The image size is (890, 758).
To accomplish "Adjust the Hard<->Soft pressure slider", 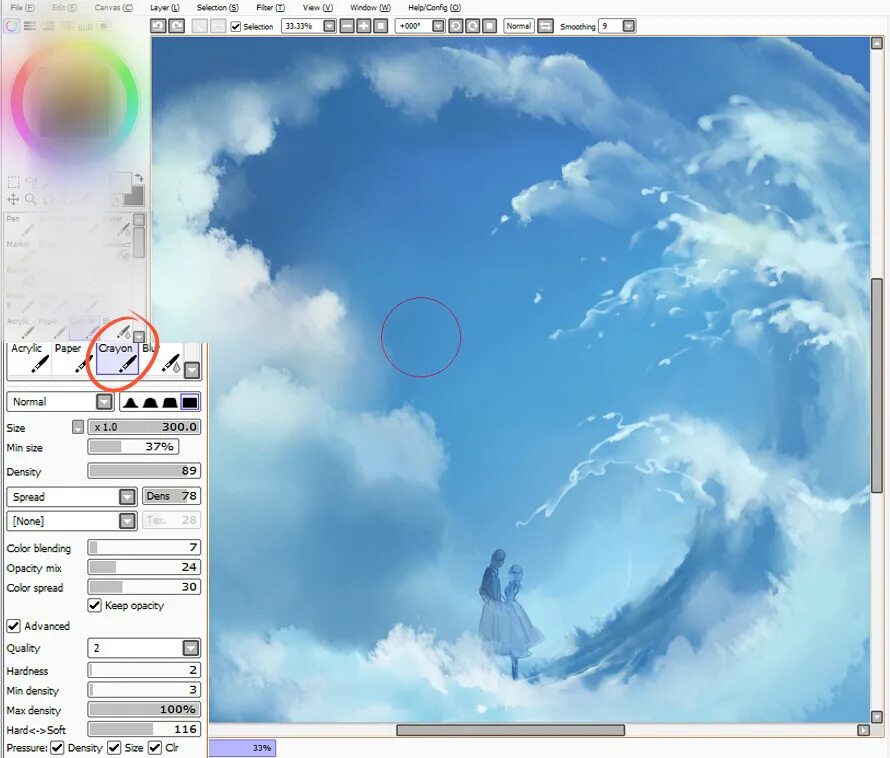I will point(144,729).
